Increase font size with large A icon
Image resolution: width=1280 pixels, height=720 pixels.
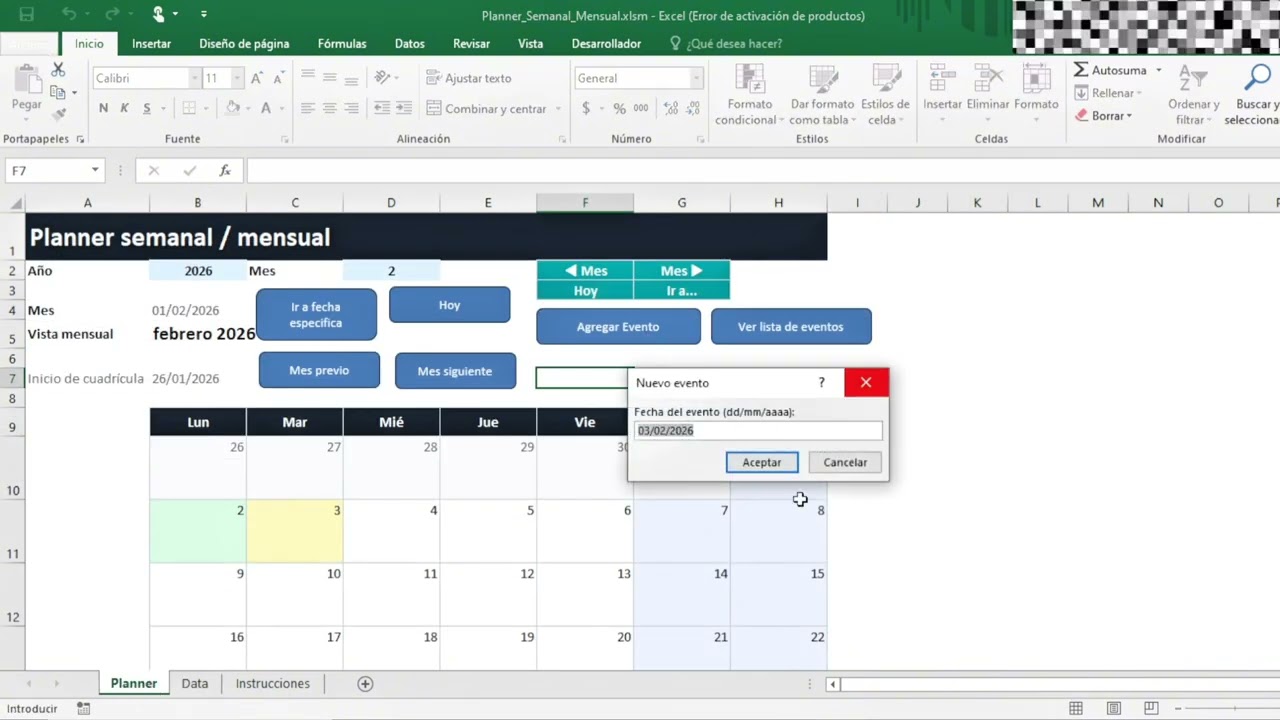click(257, 78)
